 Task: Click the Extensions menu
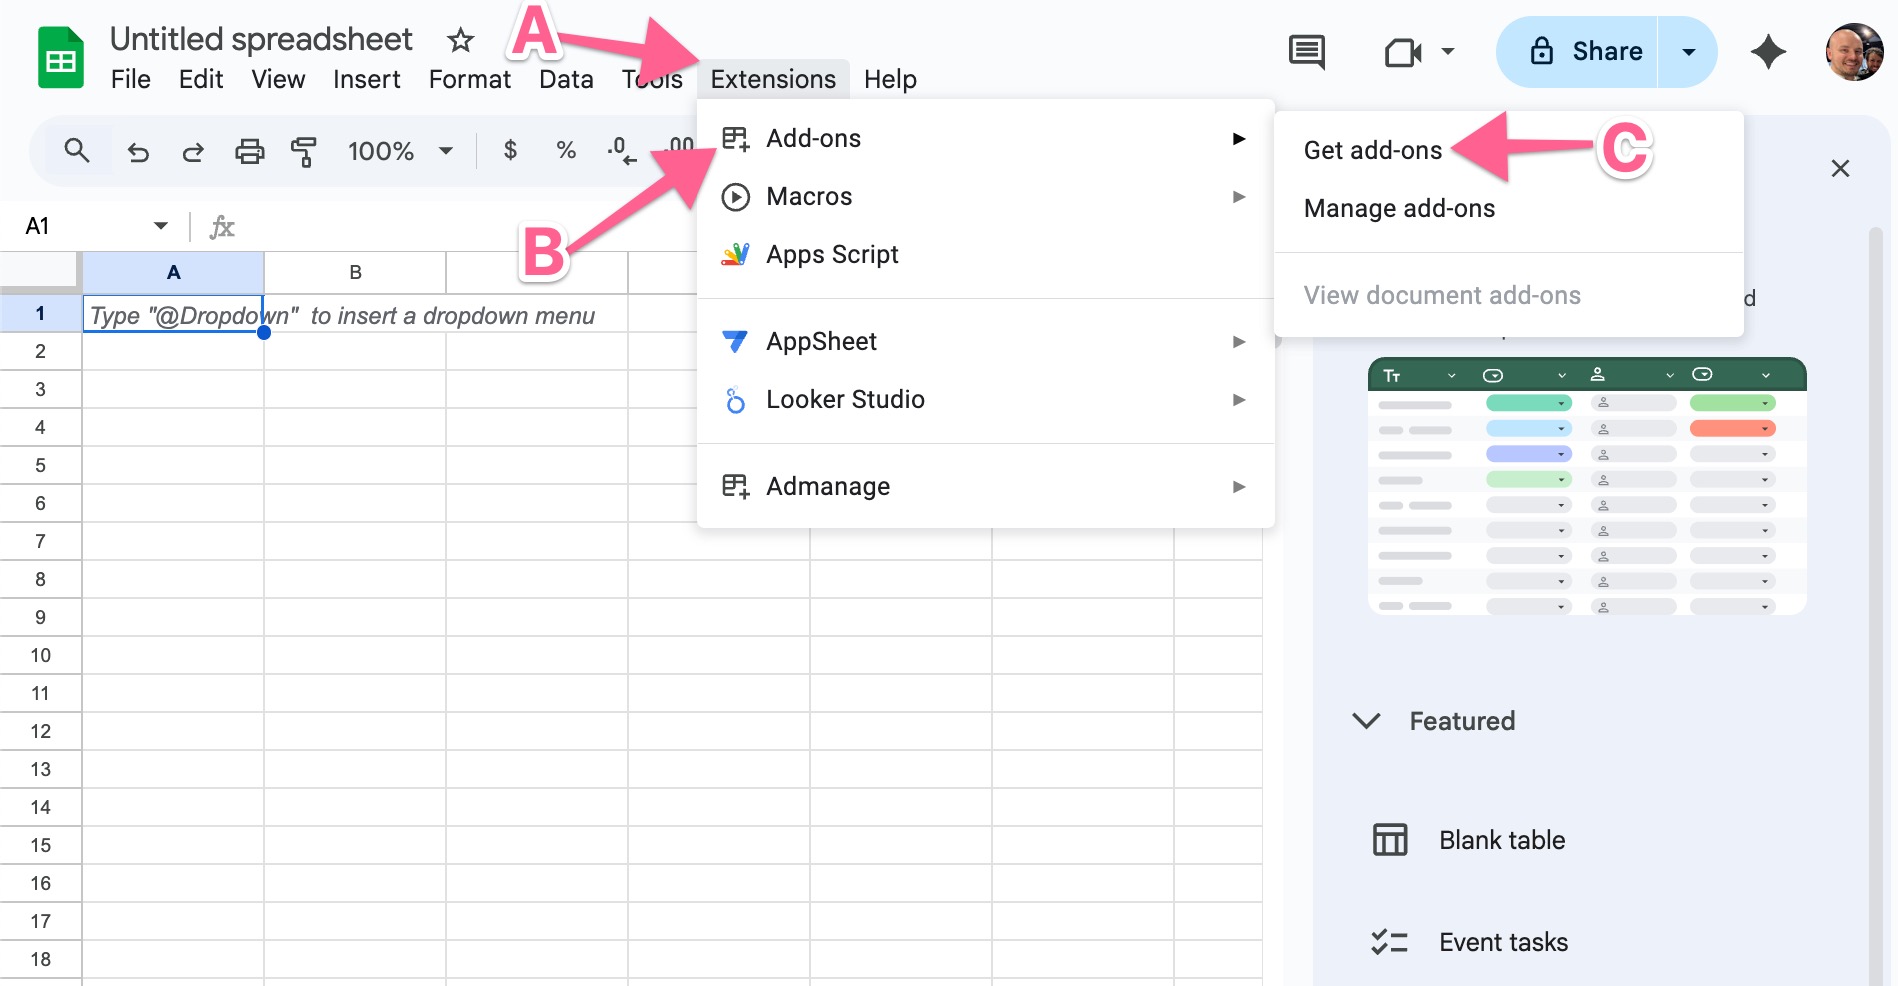point(773,79)
